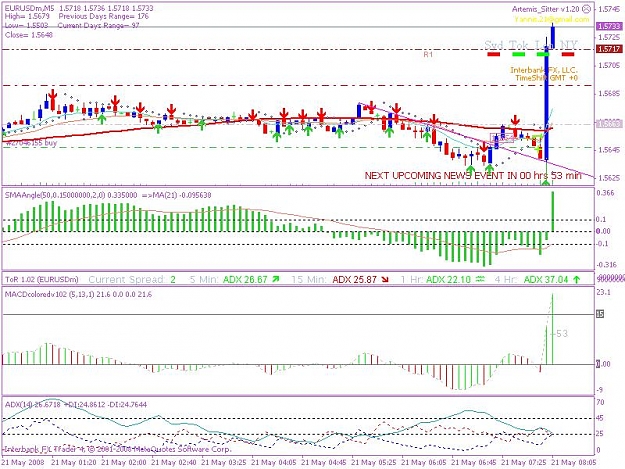Screen dimensions: 625x469
Task: Click the 1.5745 price scale value
Action: click(609, 9)
